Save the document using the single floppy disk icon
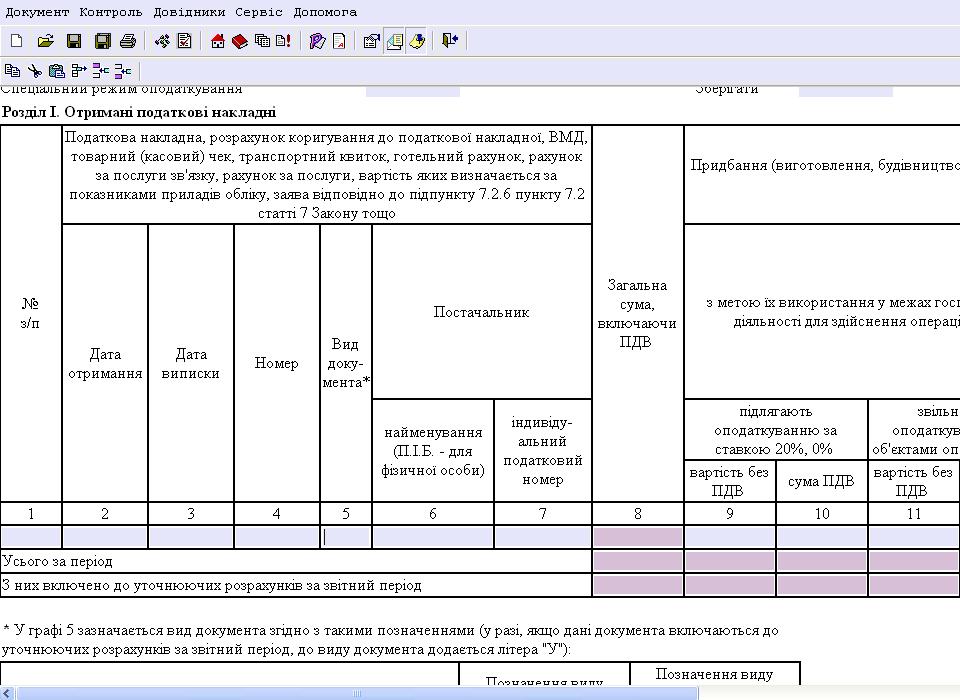This screenshot has height=700, width=960. coord(74,41)
